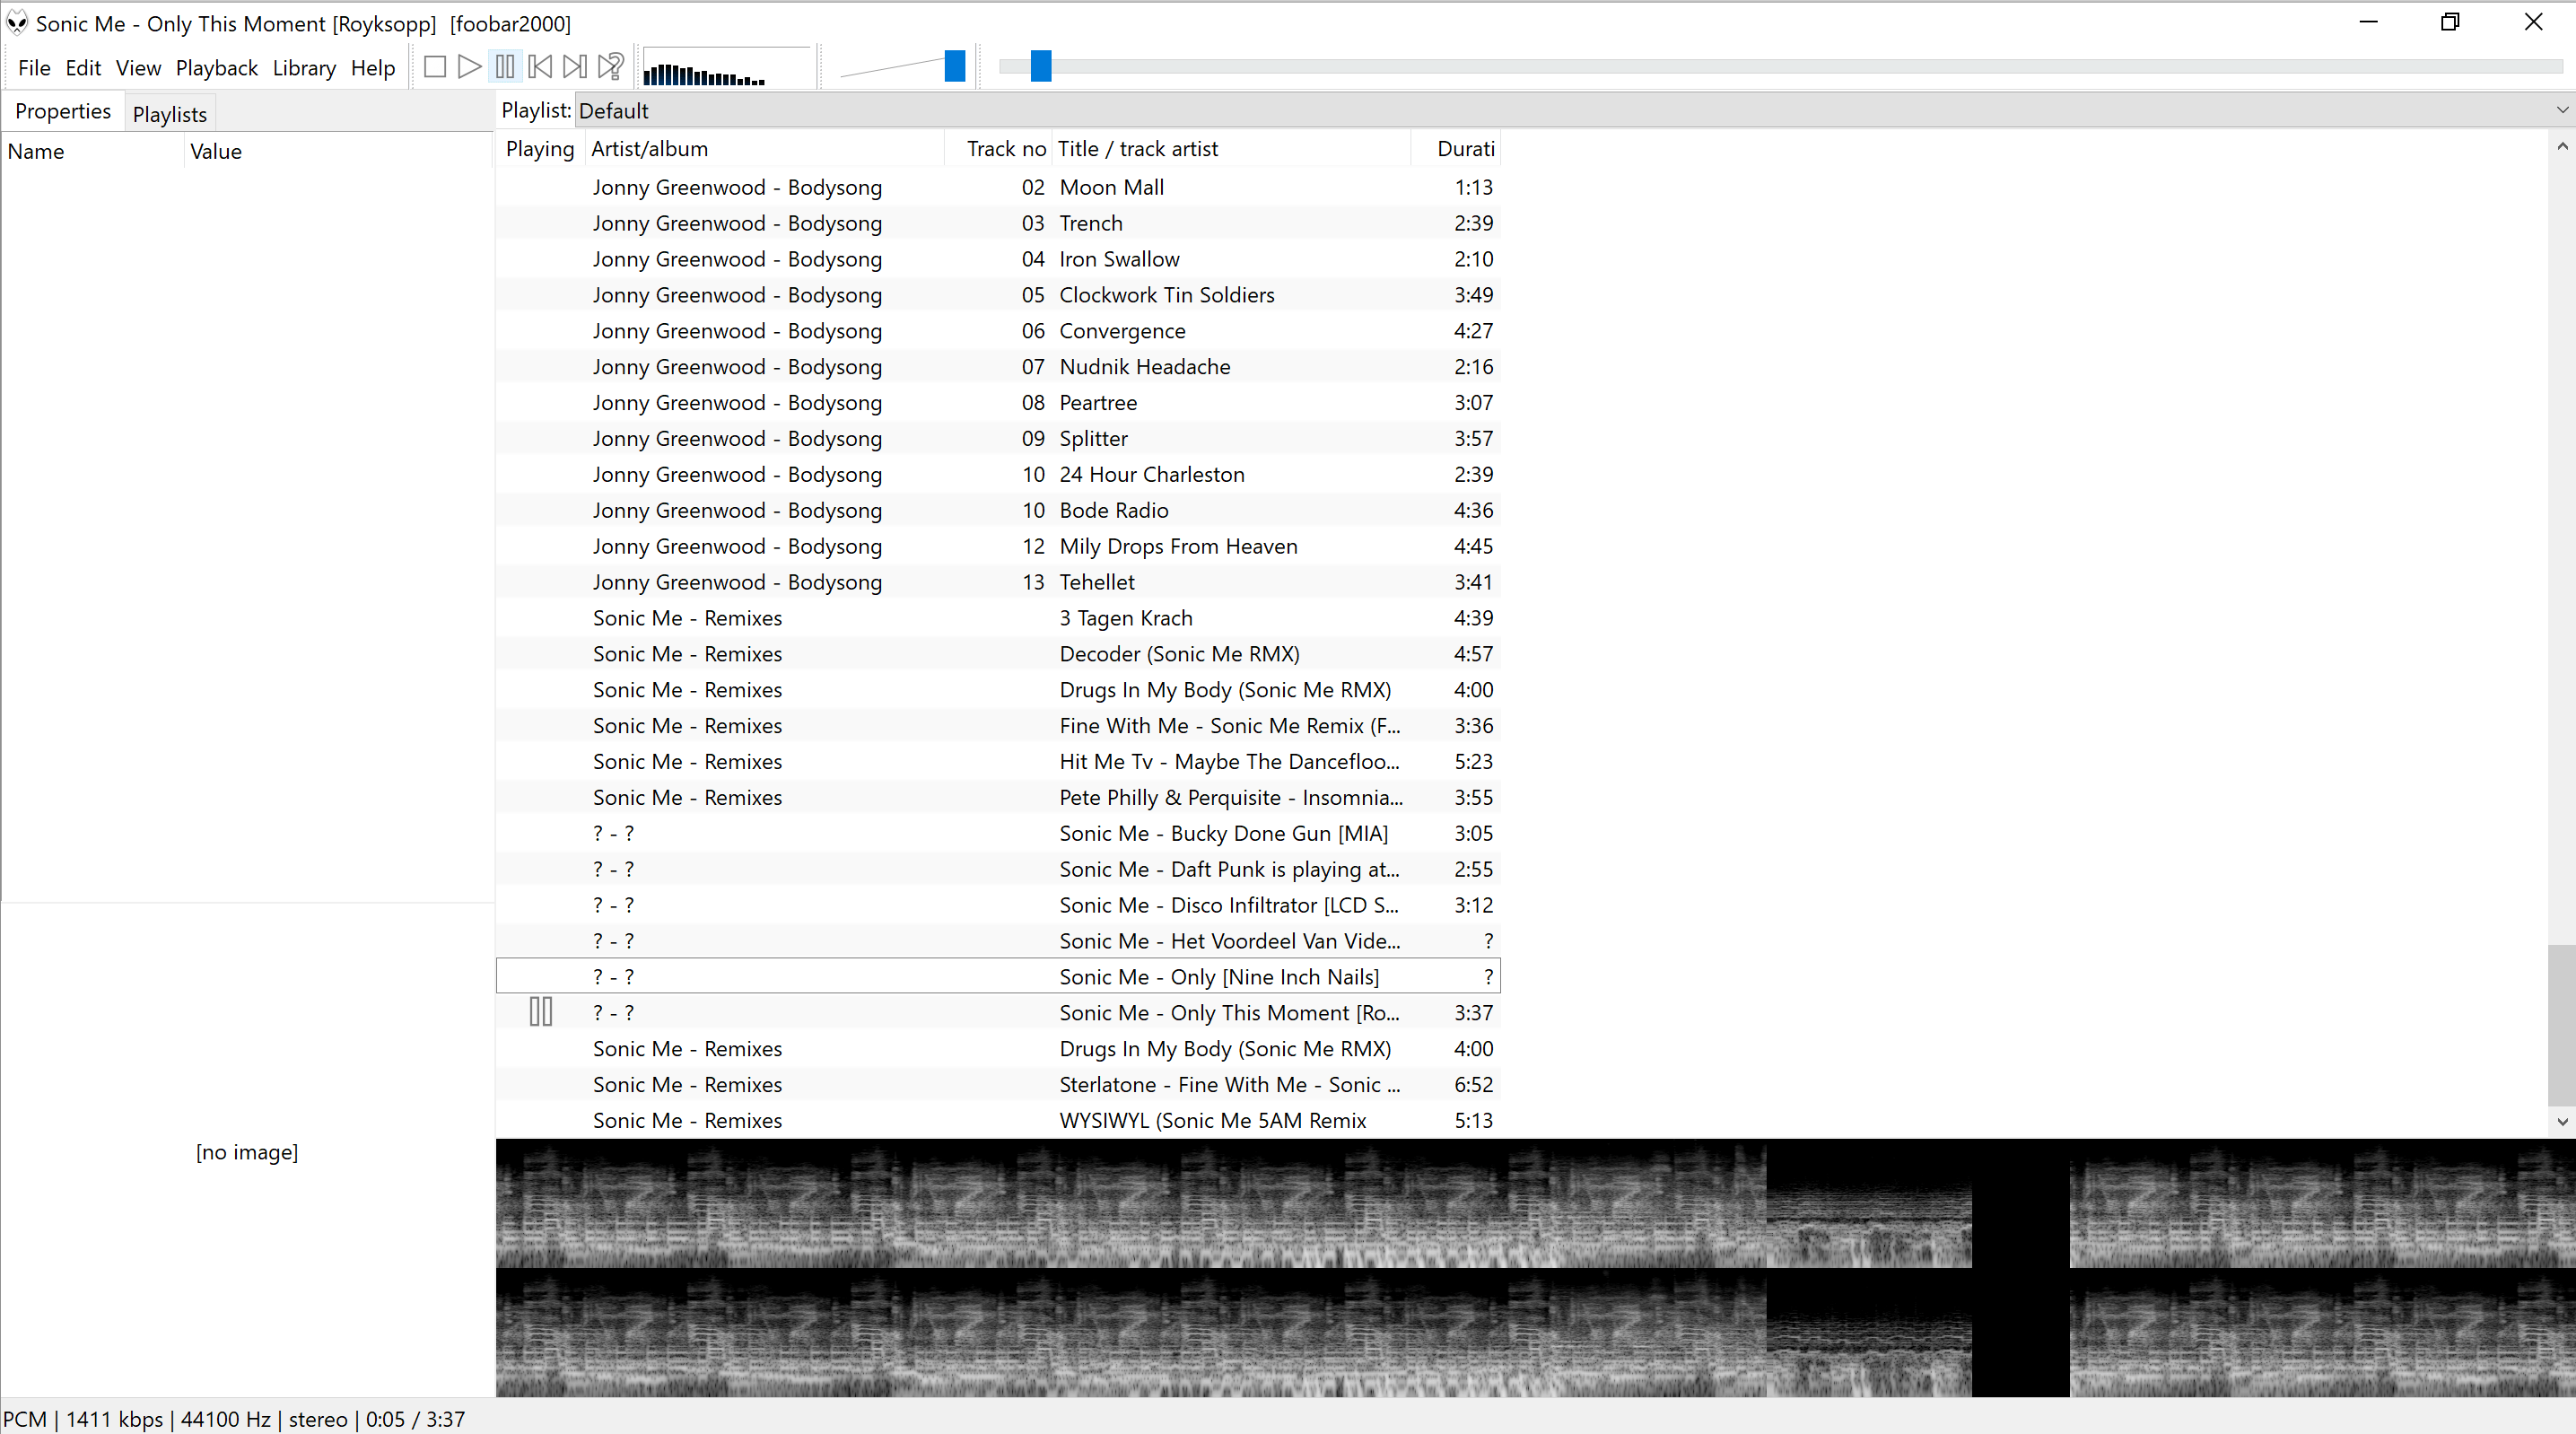Image resolution: width=2576 pixels, height=1434 pixels.
Task: Open the Playback menu
Action: [216, 68]
